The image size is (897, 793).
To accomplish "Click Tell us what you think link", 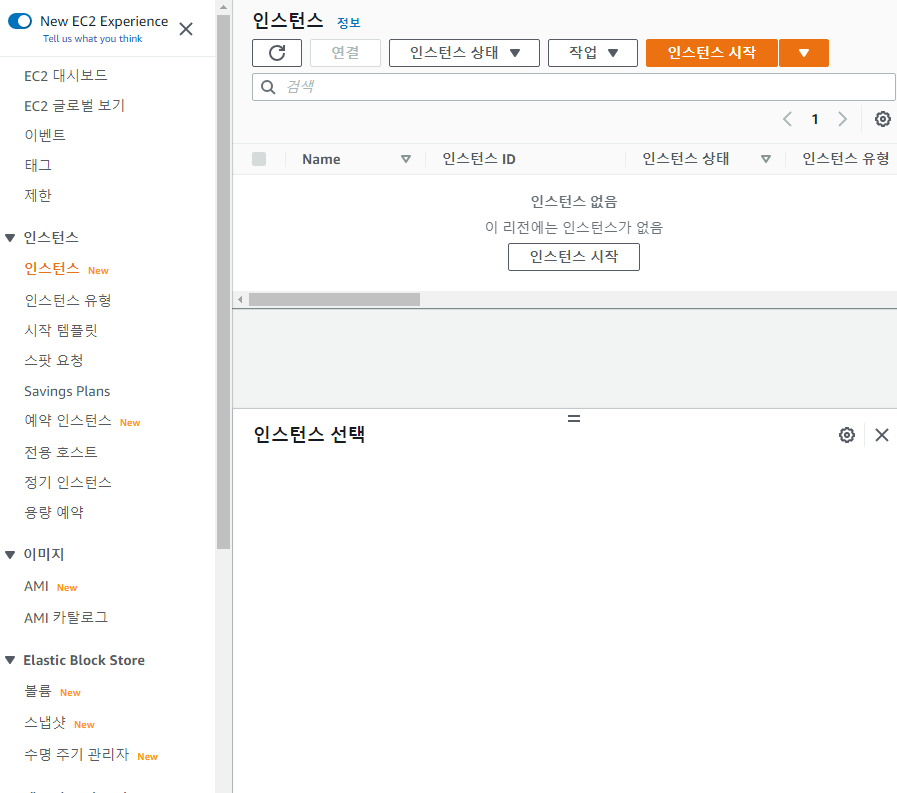I will (93, 39).
